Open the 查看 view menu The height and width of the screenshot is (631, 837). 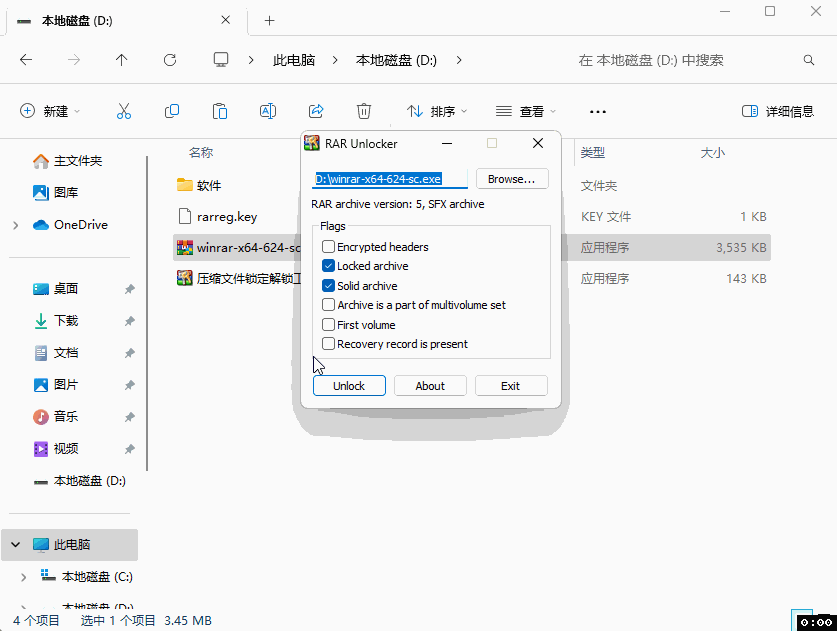(526, 111)
